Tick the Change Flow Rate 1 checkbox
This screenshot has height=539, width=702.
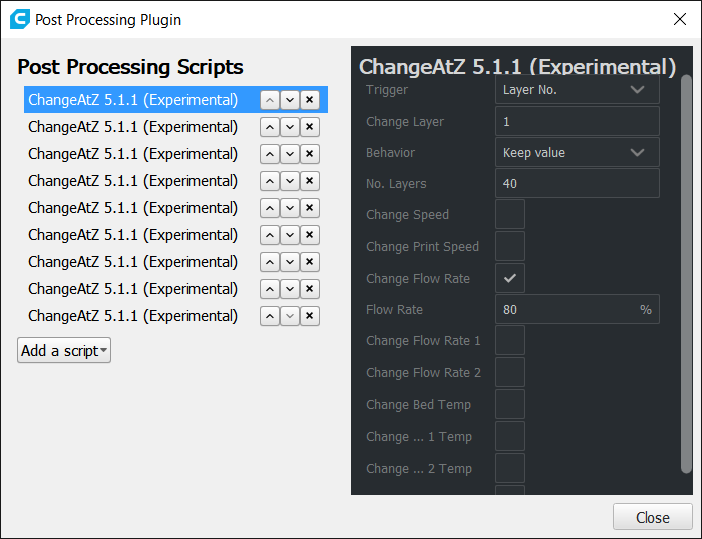coord(510,341)
